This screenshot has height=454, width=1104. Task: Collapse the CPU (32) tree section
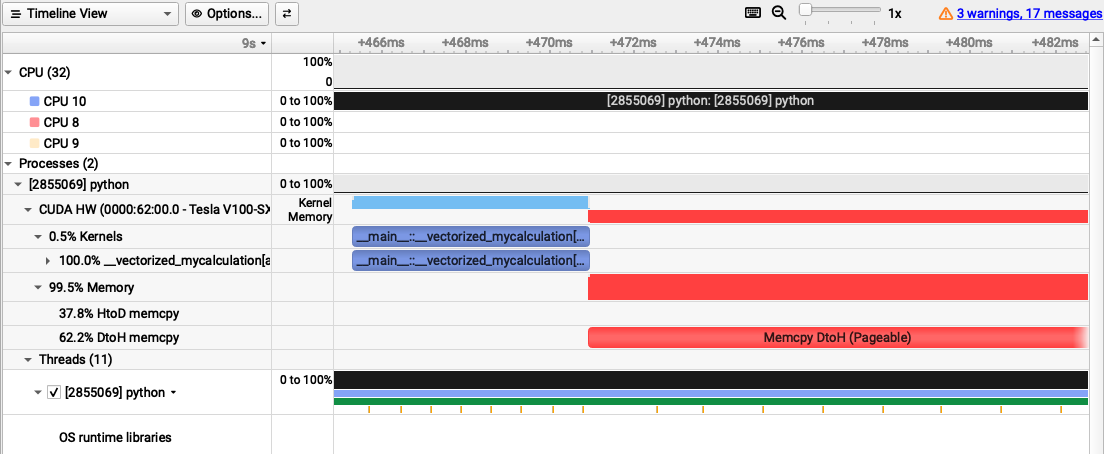coord(10,73)
